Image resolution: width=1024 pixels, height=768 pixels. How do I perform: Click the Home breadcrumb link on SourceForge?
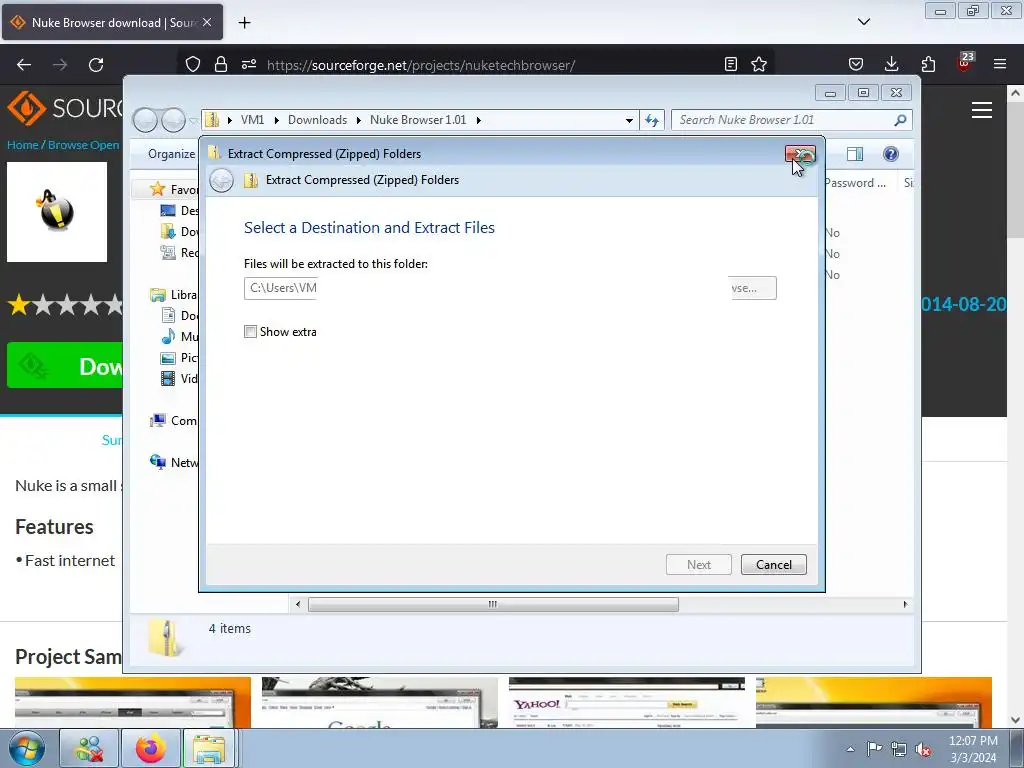pos(23,145)
